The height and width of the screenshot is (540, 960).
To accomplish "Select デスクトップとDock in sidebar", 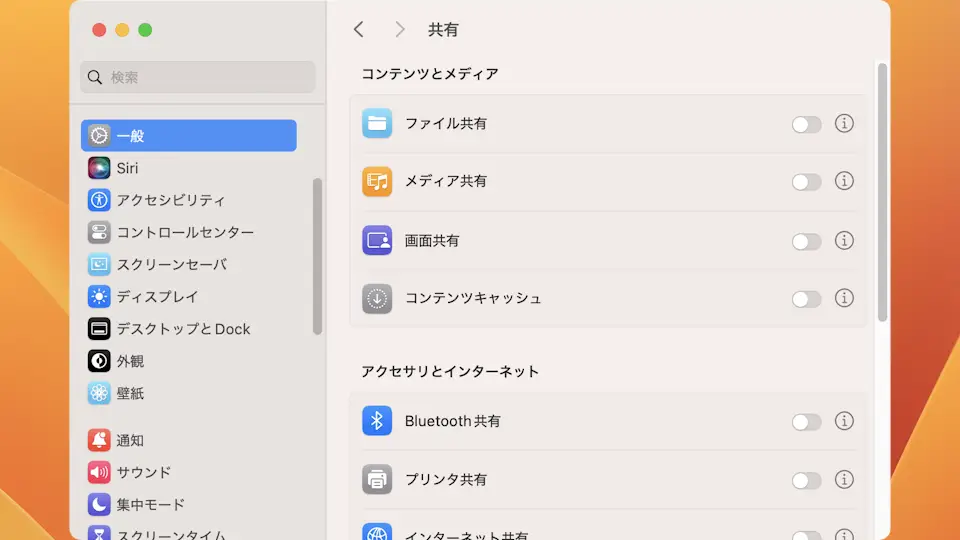I will point(183,329).
